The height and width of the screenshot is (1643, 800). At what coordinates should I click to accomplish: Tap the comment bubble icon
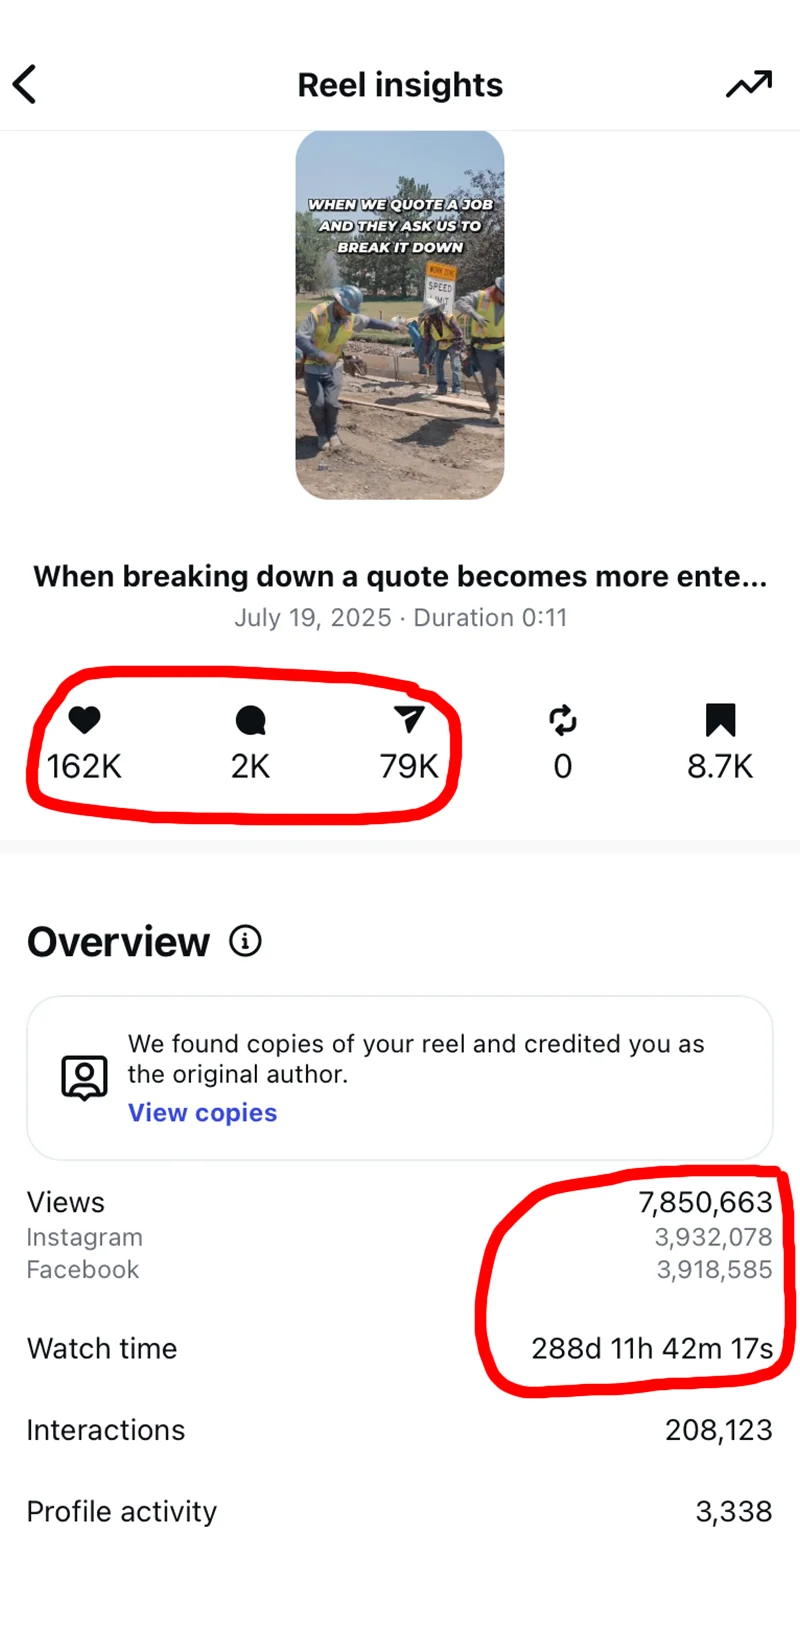(x=250, y=720)
